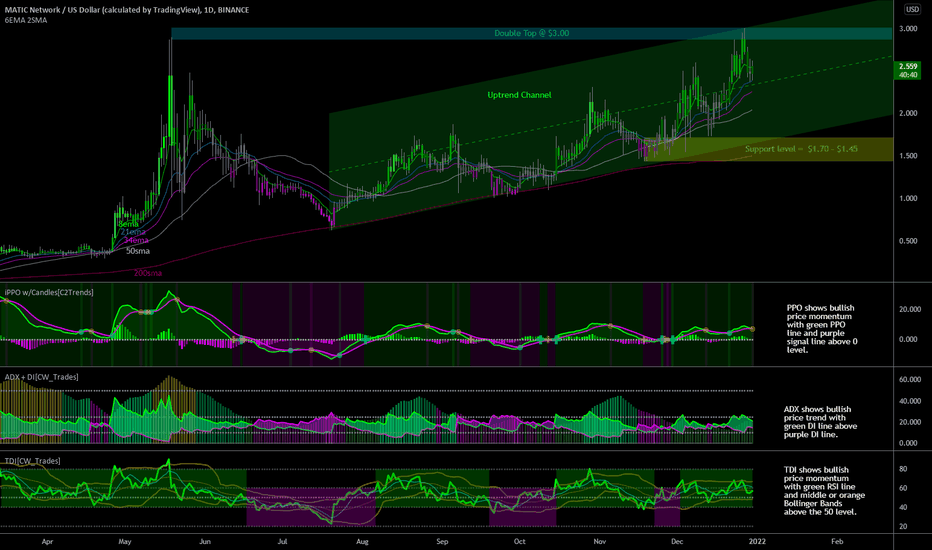Select the TDI bullish momentum note text
This screenshot has width=932, height=550.
[824, 491]
